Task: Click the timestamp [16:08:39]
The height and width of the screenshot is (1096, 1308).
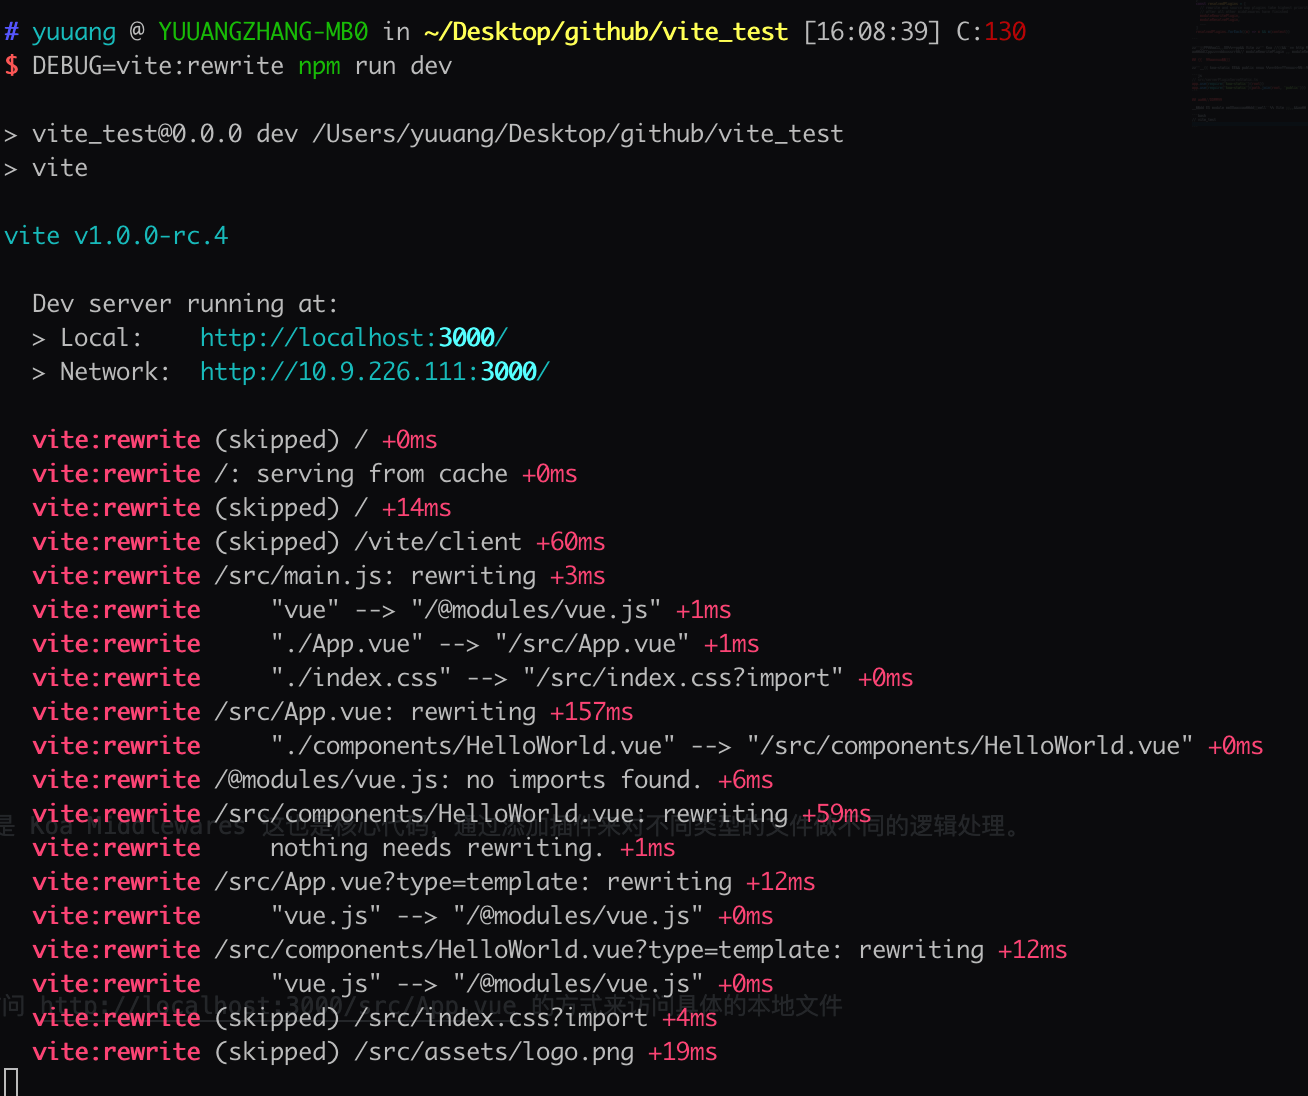Action: tap(872, 32)
